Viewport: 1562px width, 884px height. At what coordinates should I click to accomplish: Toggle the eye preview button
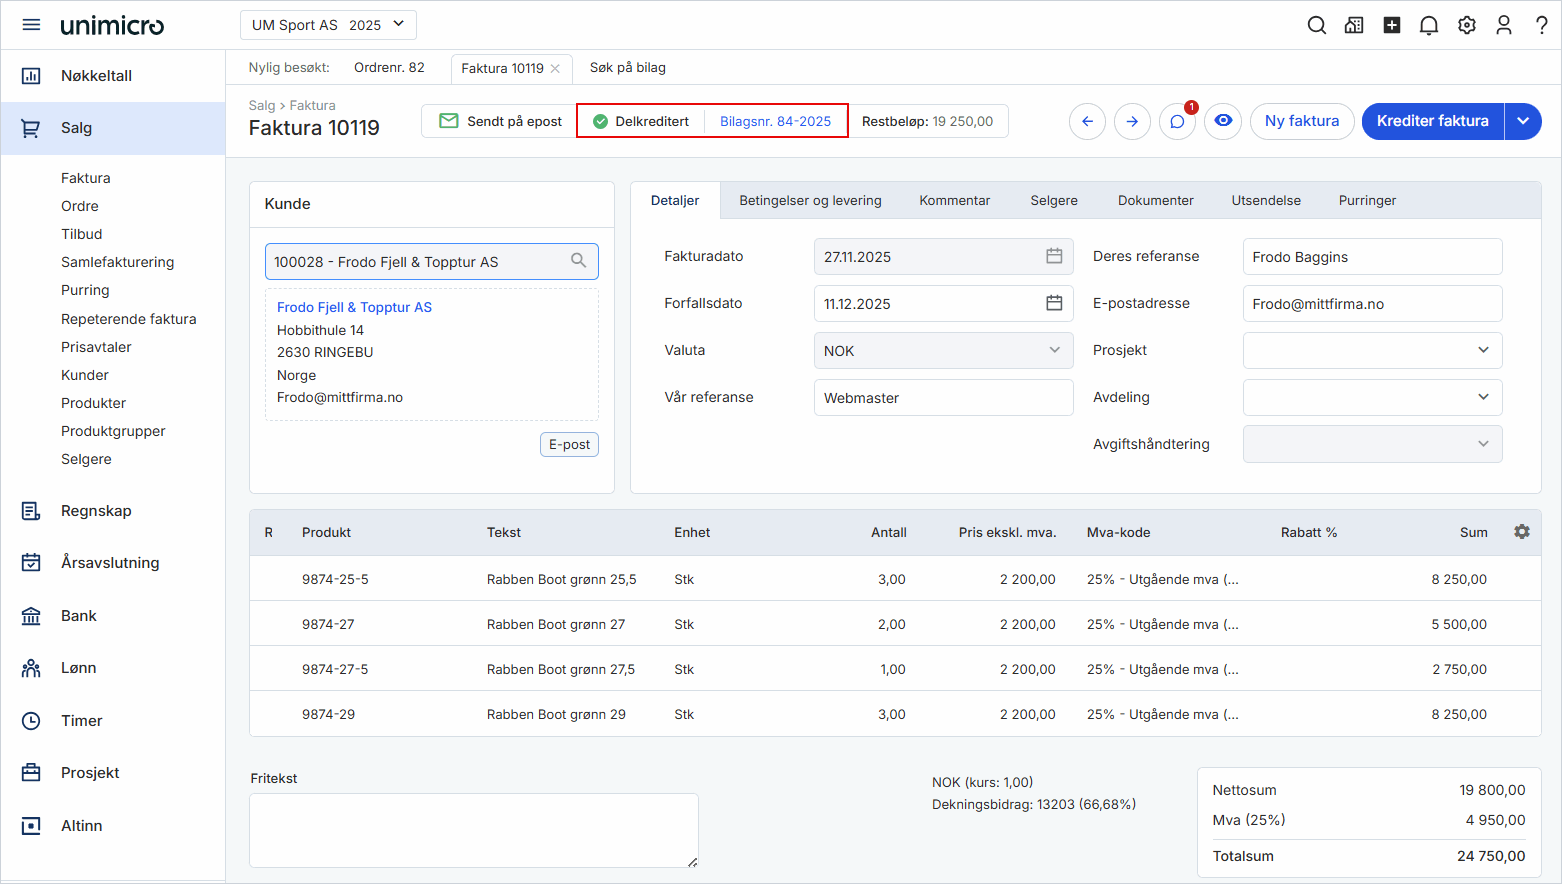(x=1223, y=121)
